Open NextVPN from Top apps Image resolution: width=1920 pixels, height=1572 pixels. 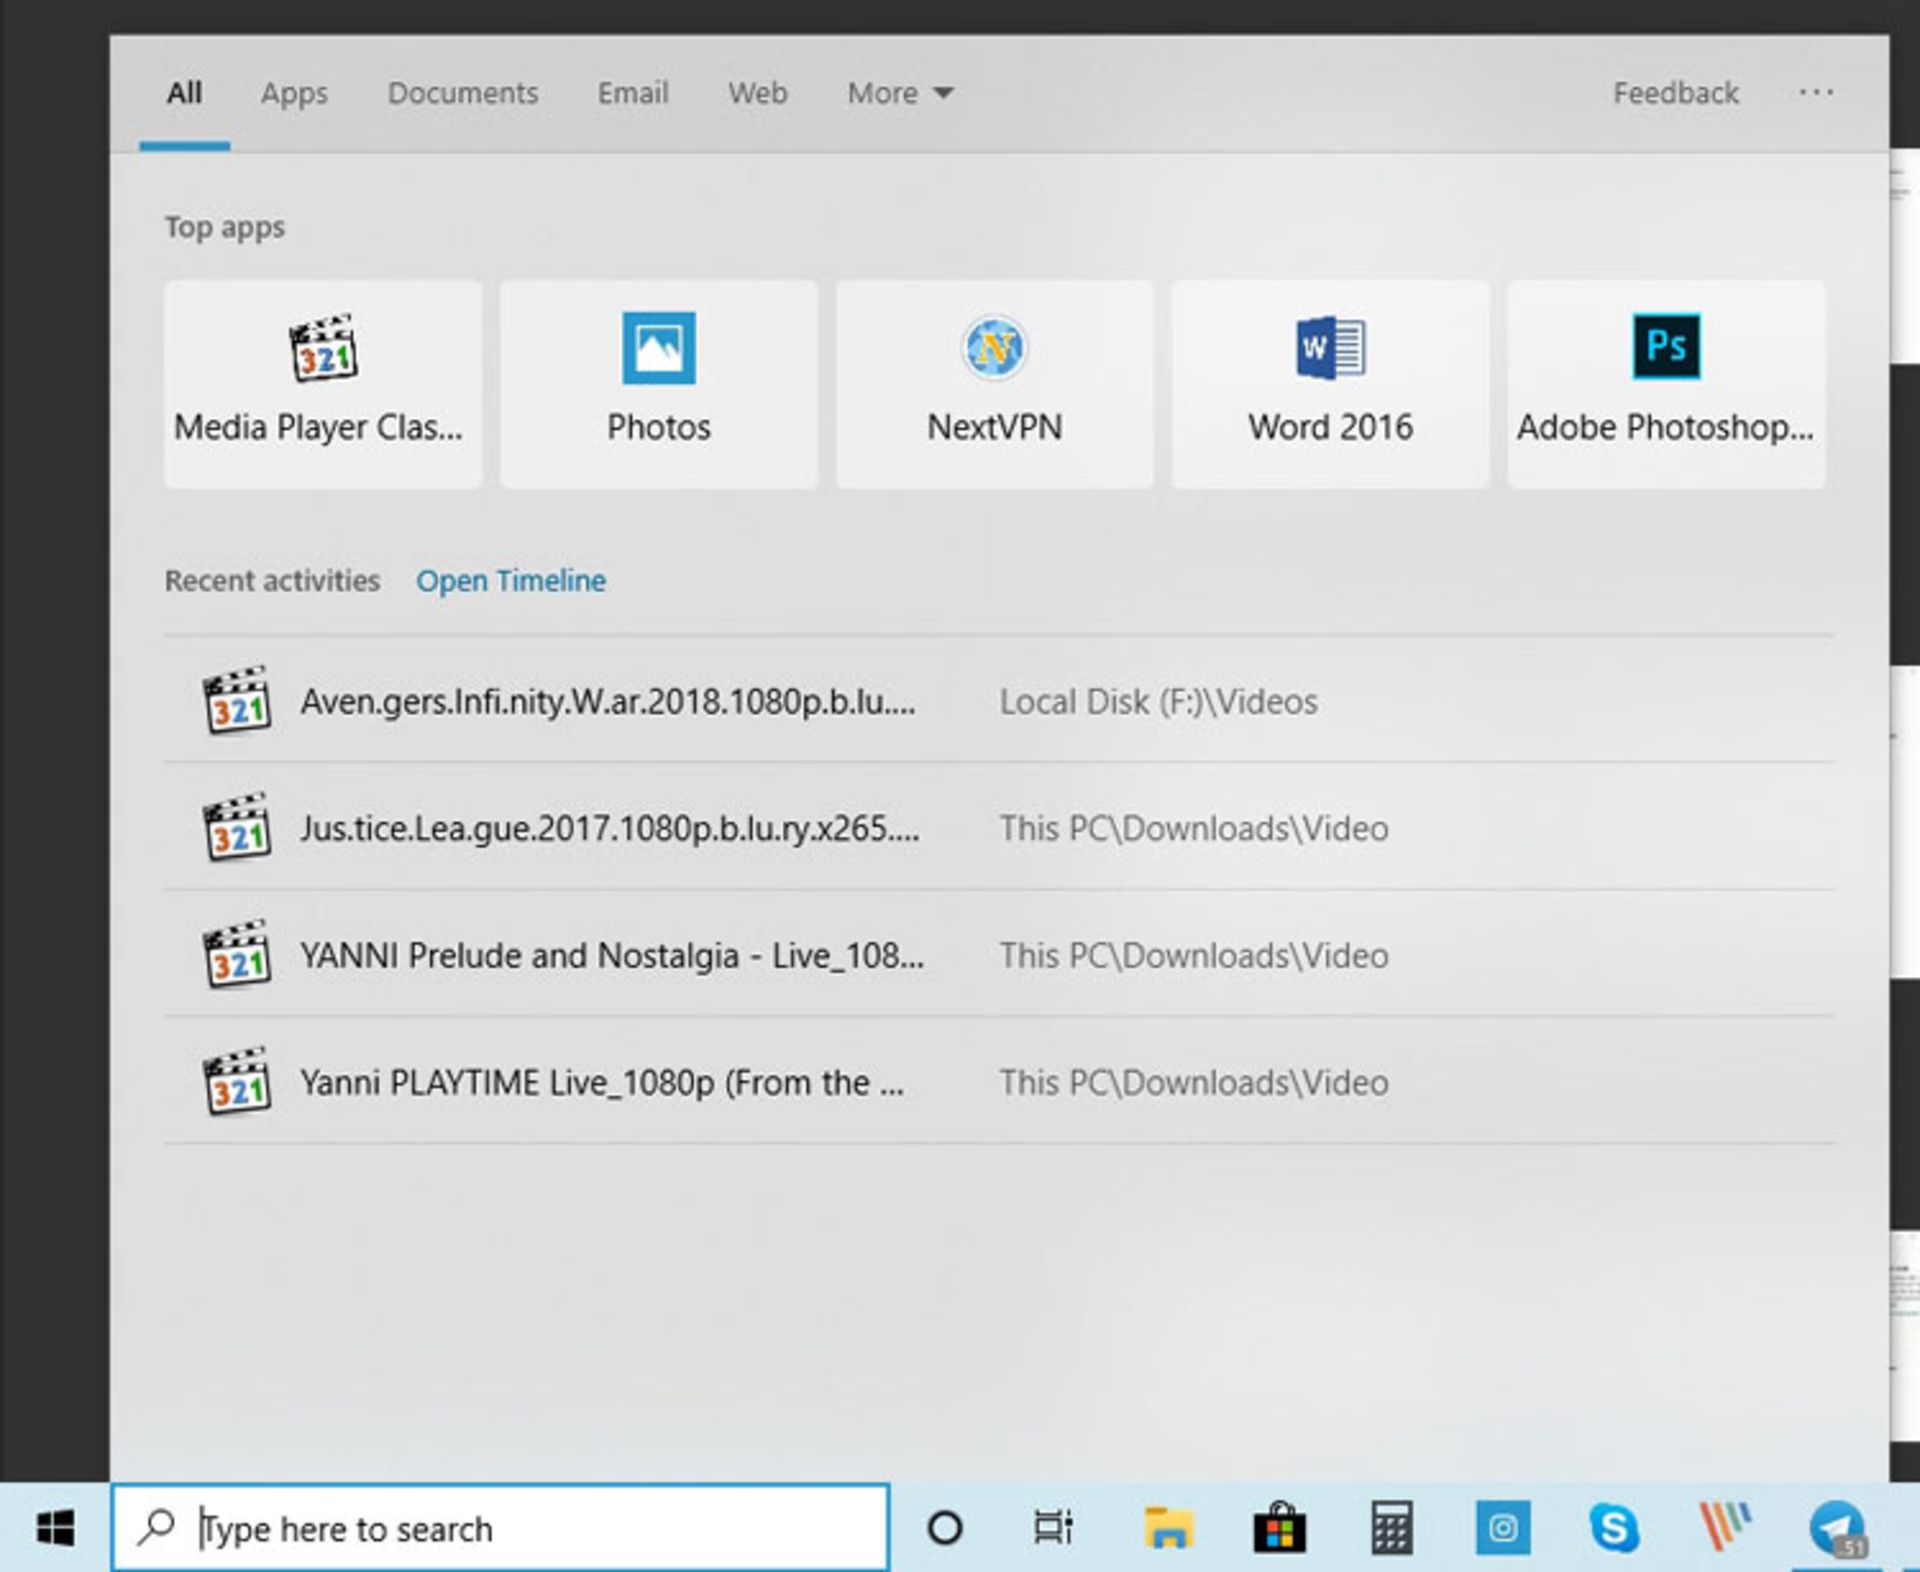pos(993,385)
